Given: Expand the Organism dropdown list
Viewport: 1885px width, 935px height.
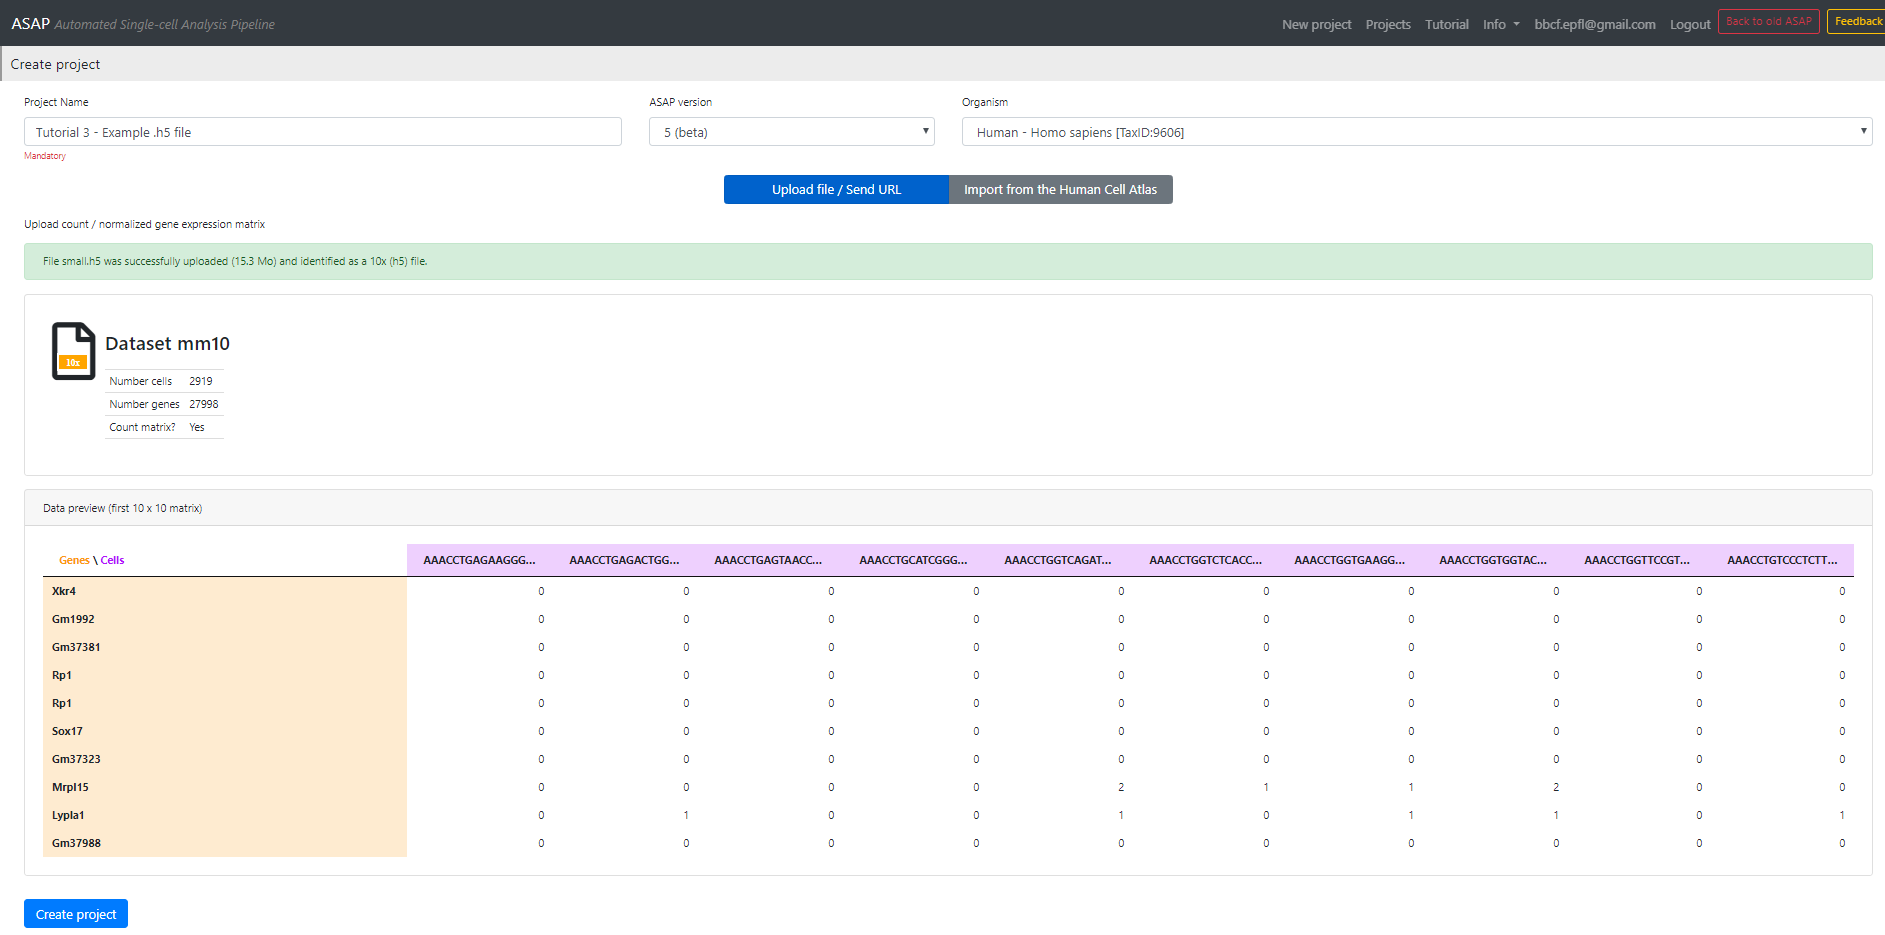Looking at the screenshot, I should pyautogui.click(x=1415, y=132).
